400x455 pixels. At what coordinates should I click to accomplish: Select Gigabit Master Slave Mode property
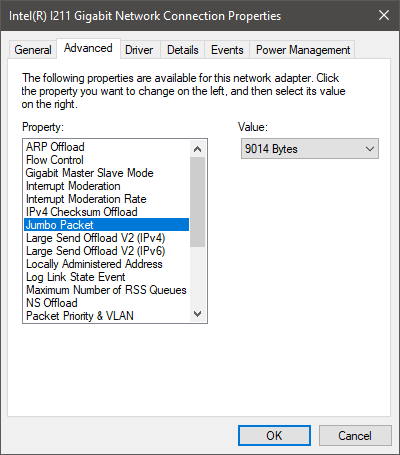coord(107,173)
